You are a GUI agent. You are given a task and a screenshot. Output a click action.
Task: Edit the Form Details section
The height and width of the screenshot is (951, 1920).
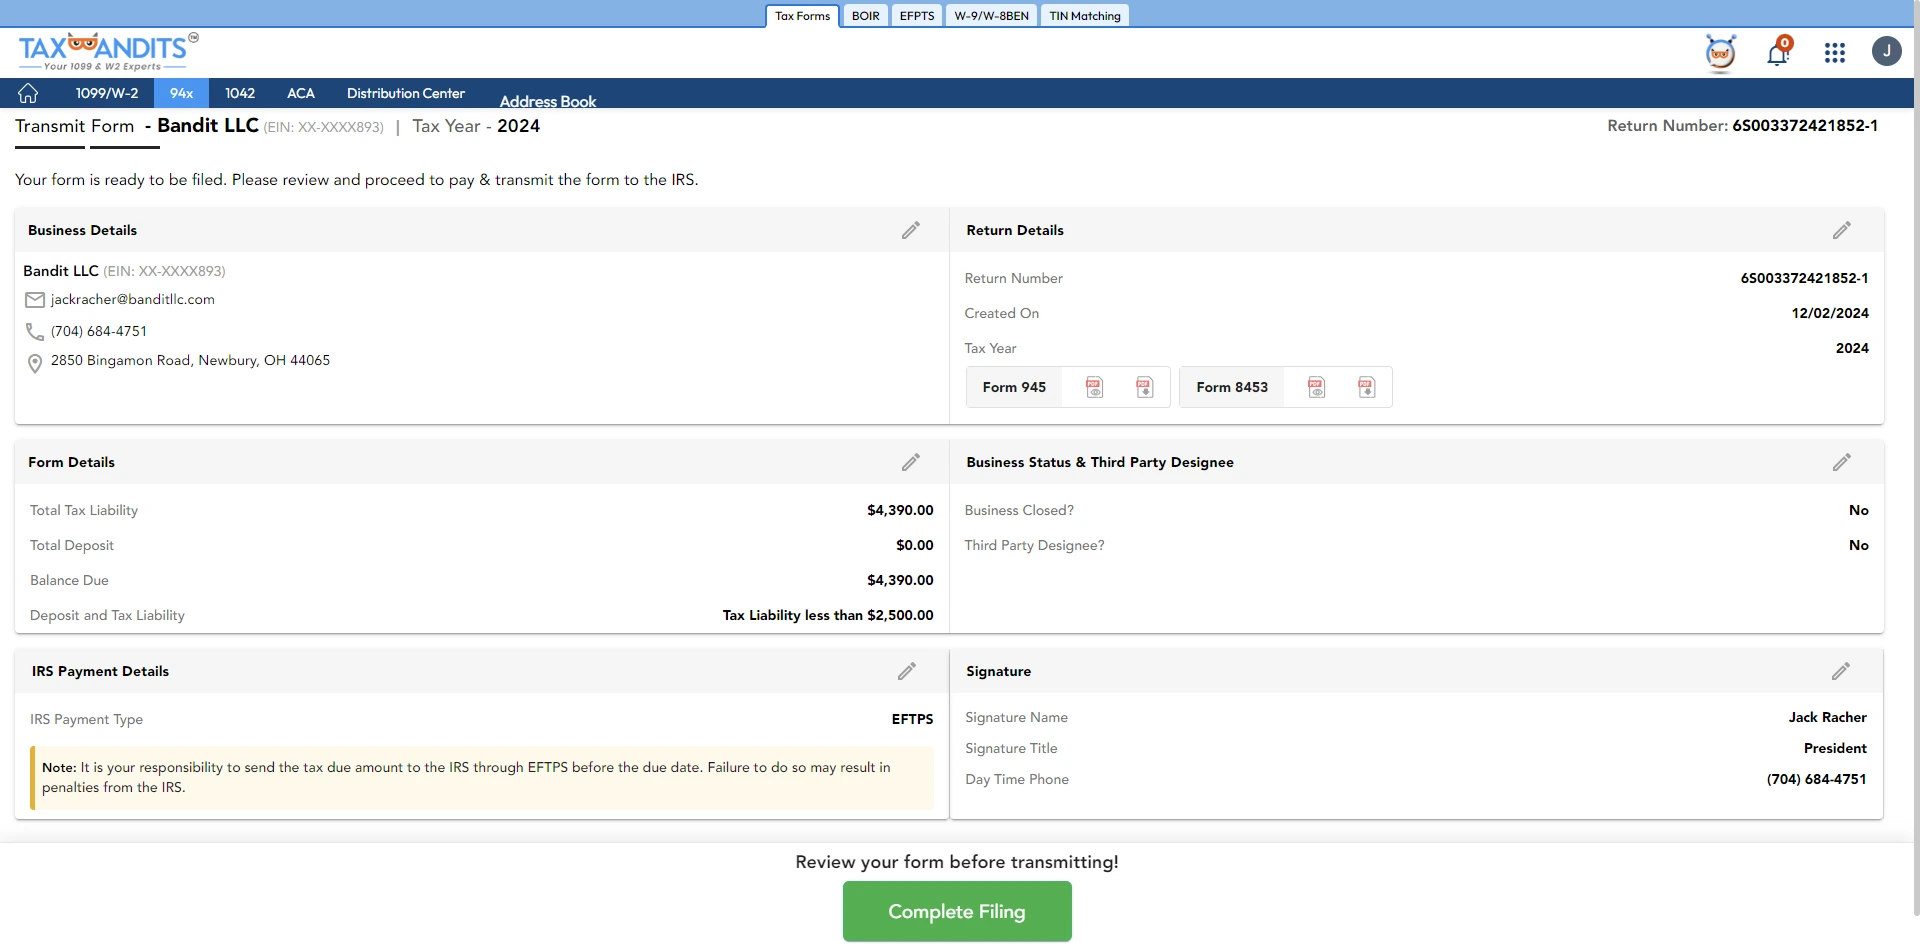tap(910, 462)
